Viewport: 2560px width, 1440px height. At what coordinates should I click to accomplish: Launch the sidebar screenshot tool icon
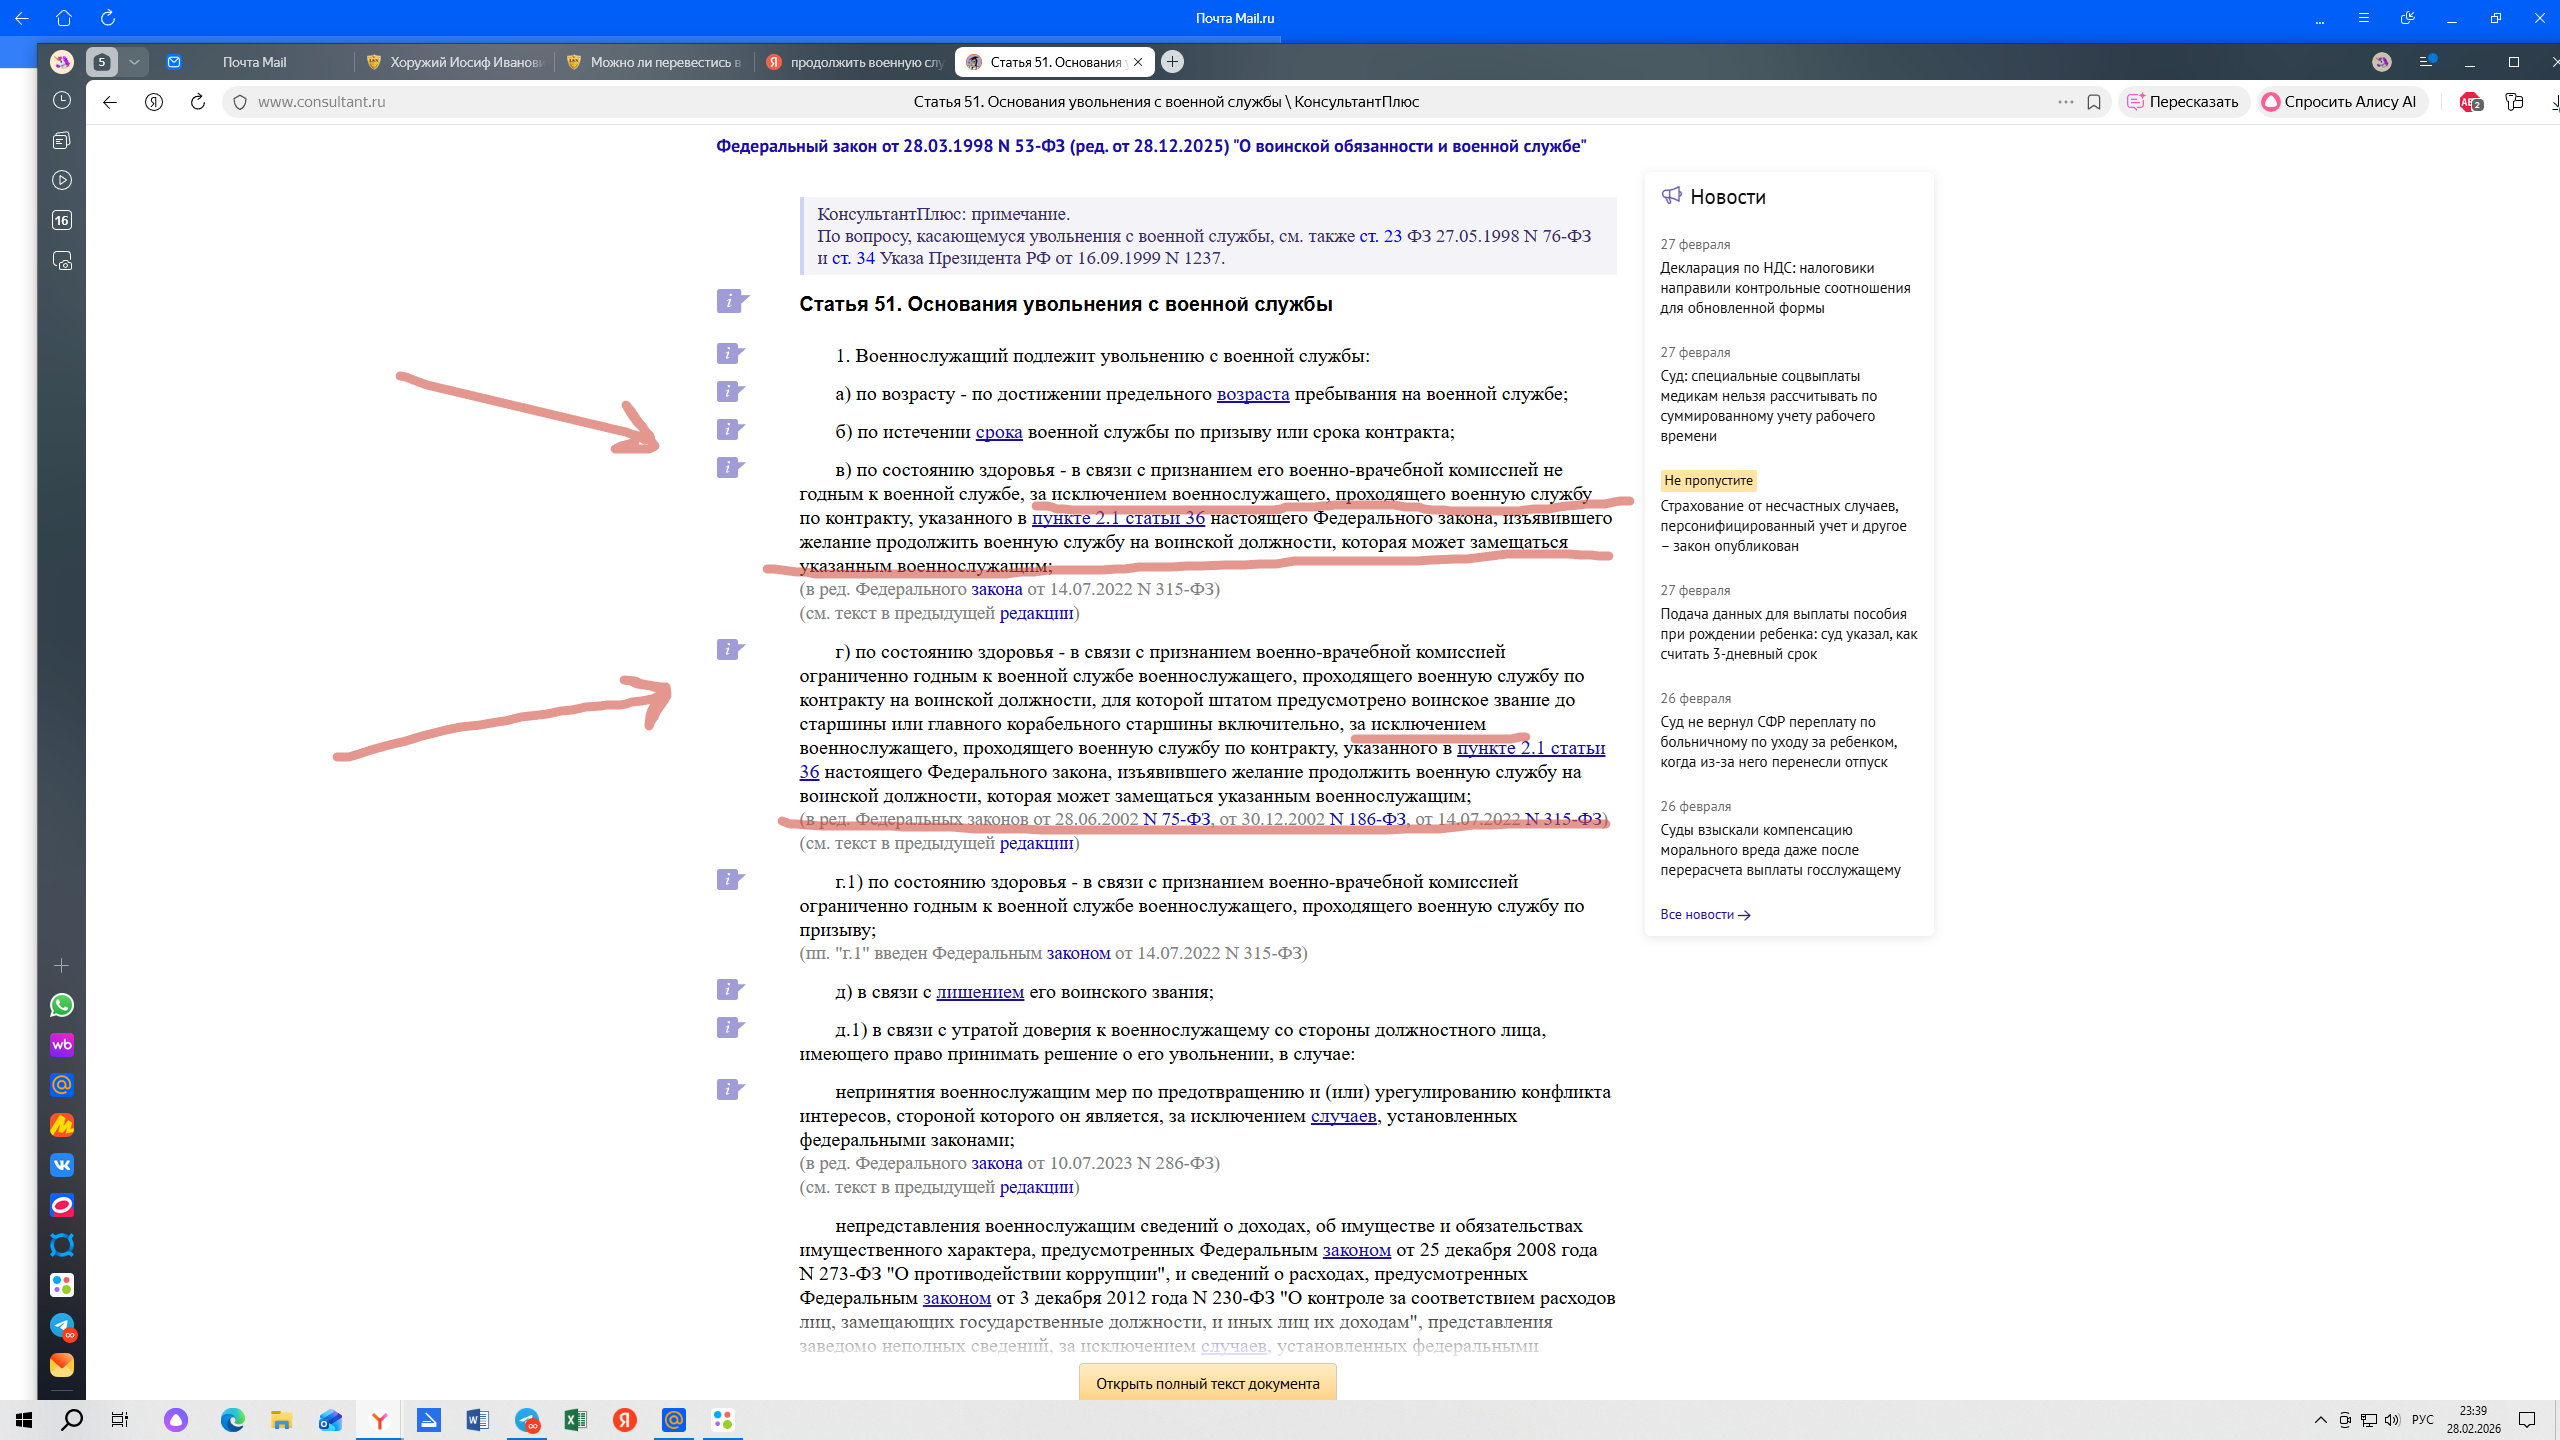click(x=62, y=261)
